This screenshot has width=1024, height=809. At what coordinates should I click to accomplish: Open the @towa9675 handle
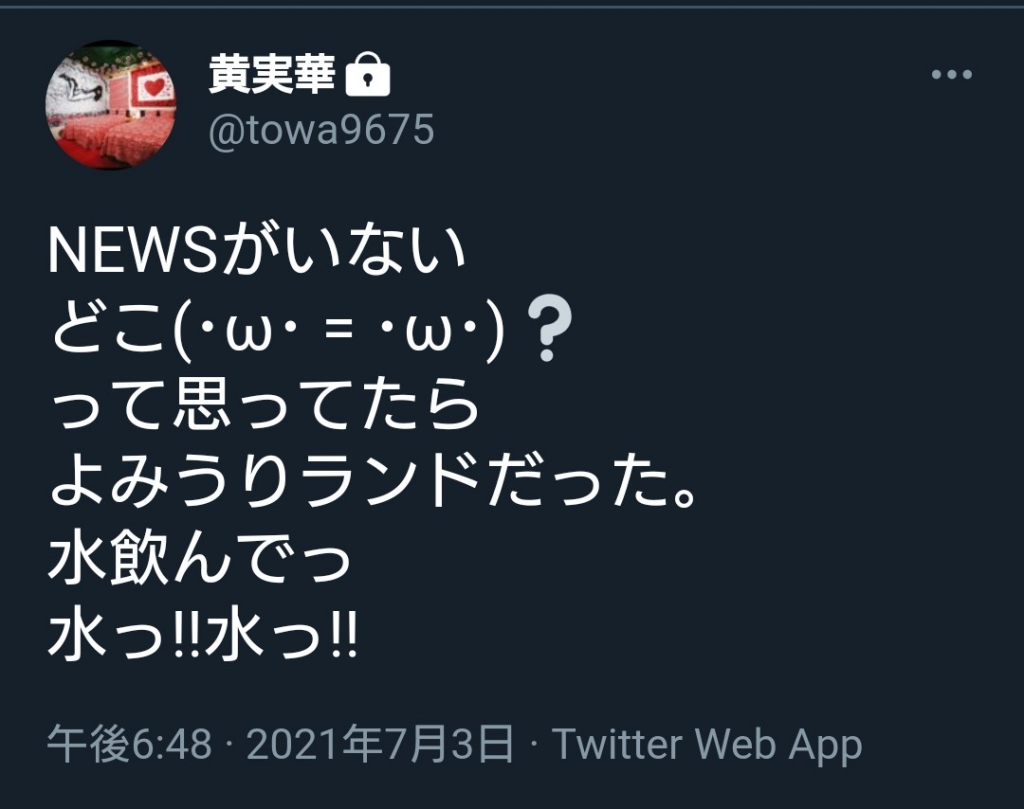pyautogui.click(x=321, y=129)
